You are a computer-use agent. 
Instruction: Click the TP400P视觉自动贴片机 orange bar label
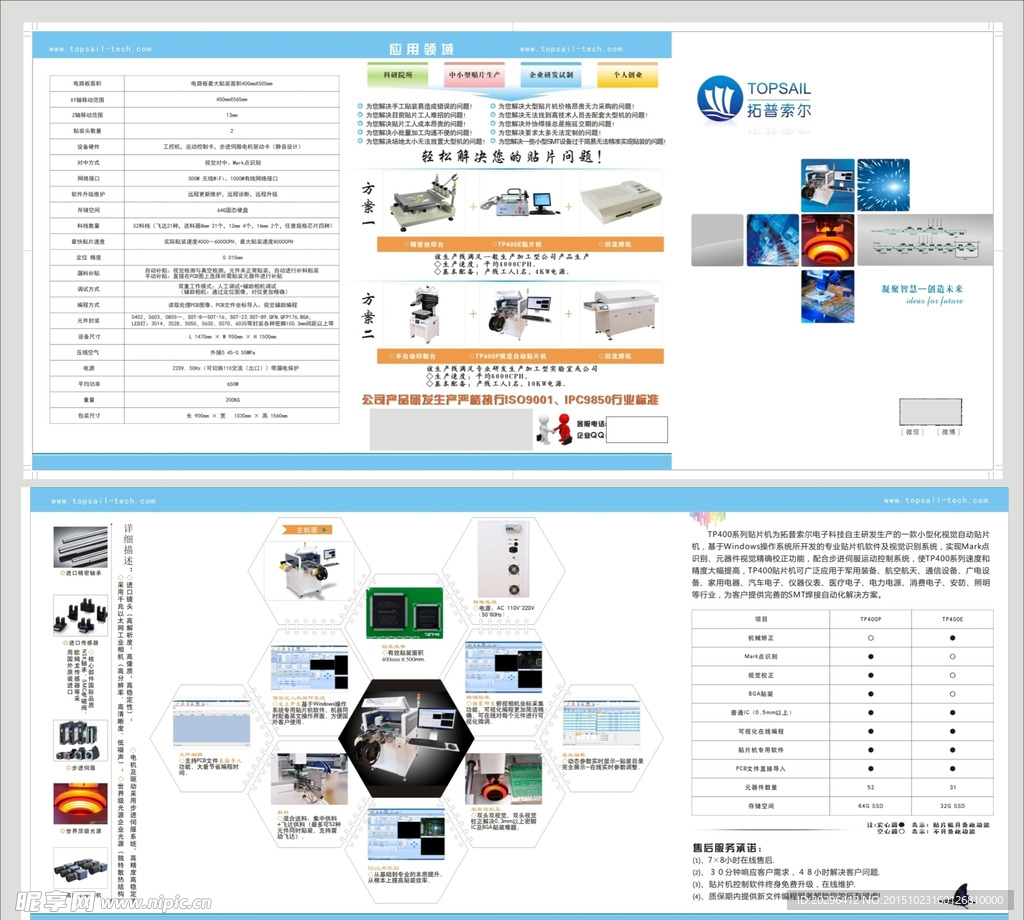point(508,356)
